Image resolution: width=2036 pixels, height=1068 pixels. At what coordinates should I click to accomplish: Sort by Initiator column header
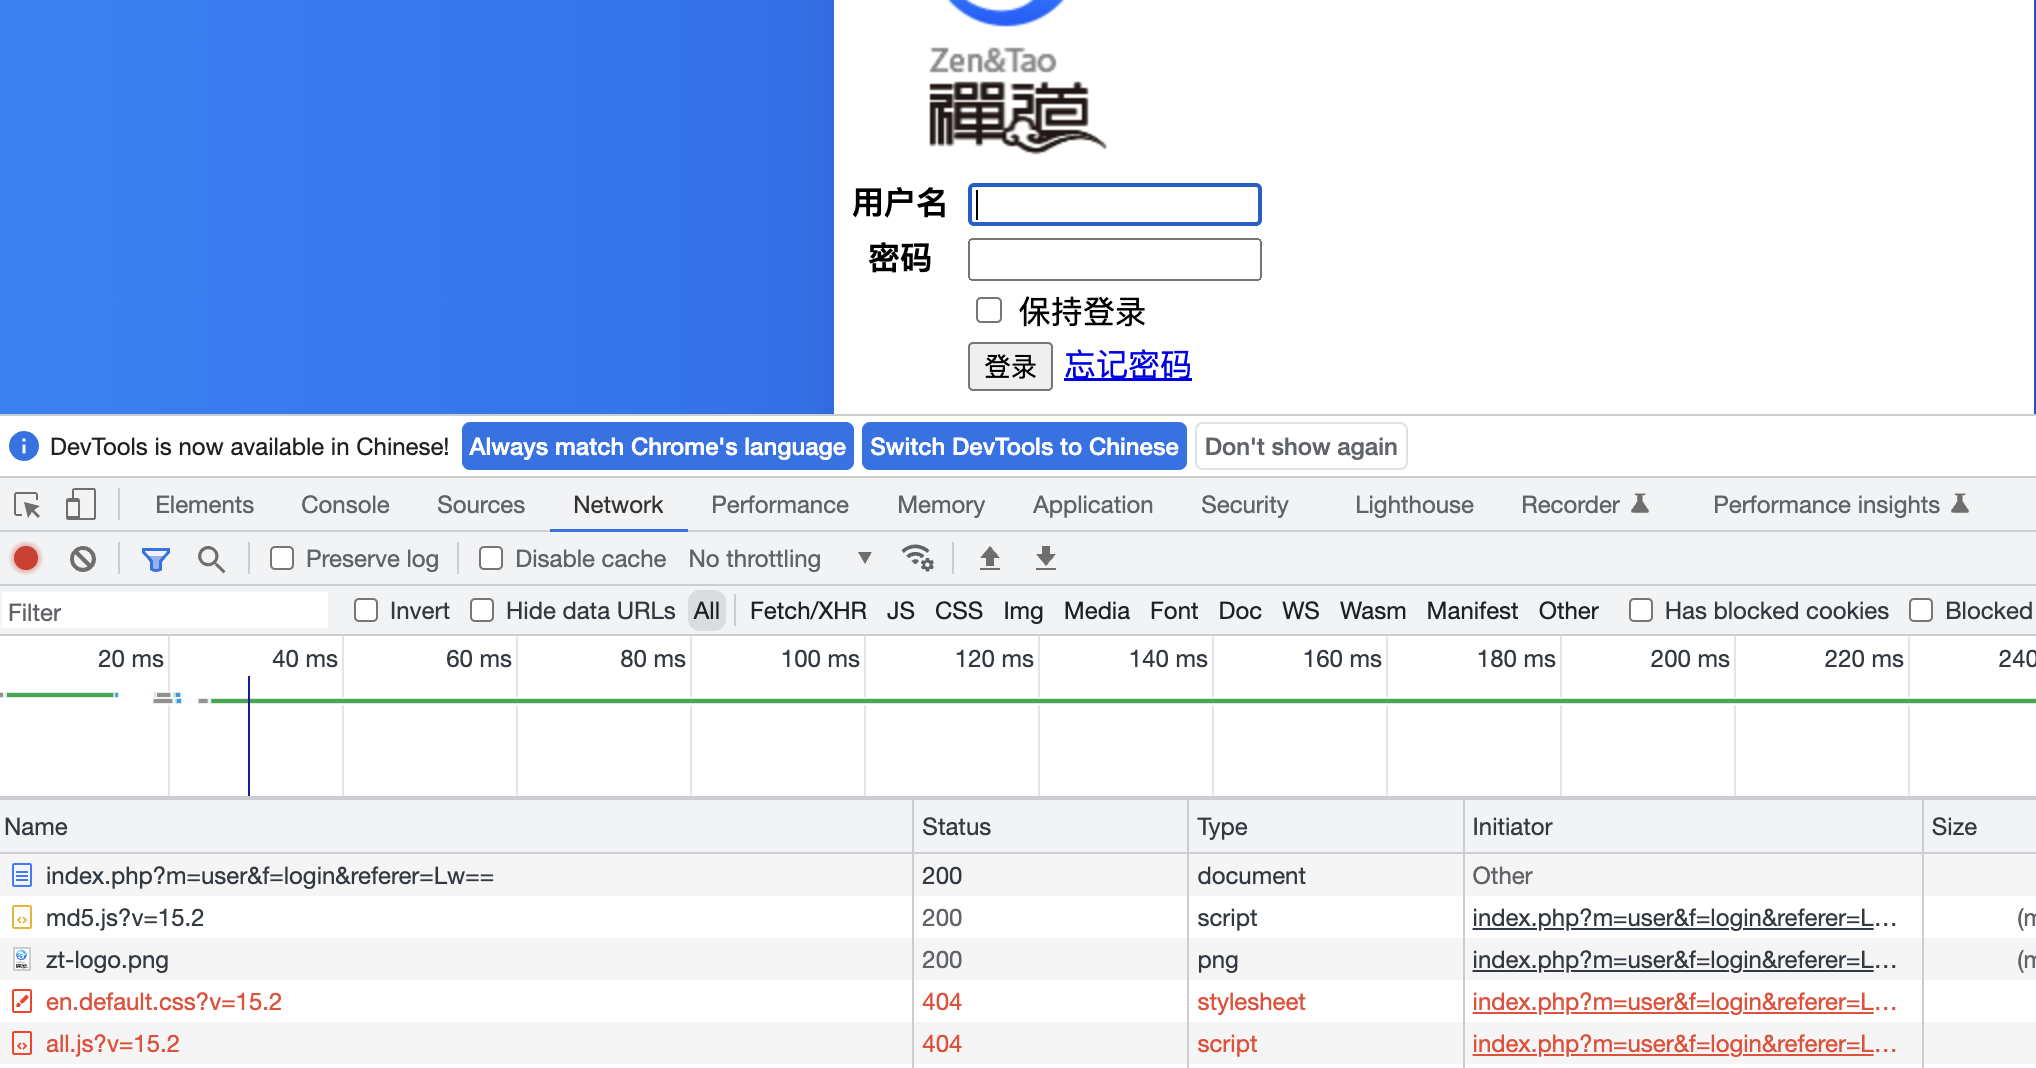(1693, 827)
